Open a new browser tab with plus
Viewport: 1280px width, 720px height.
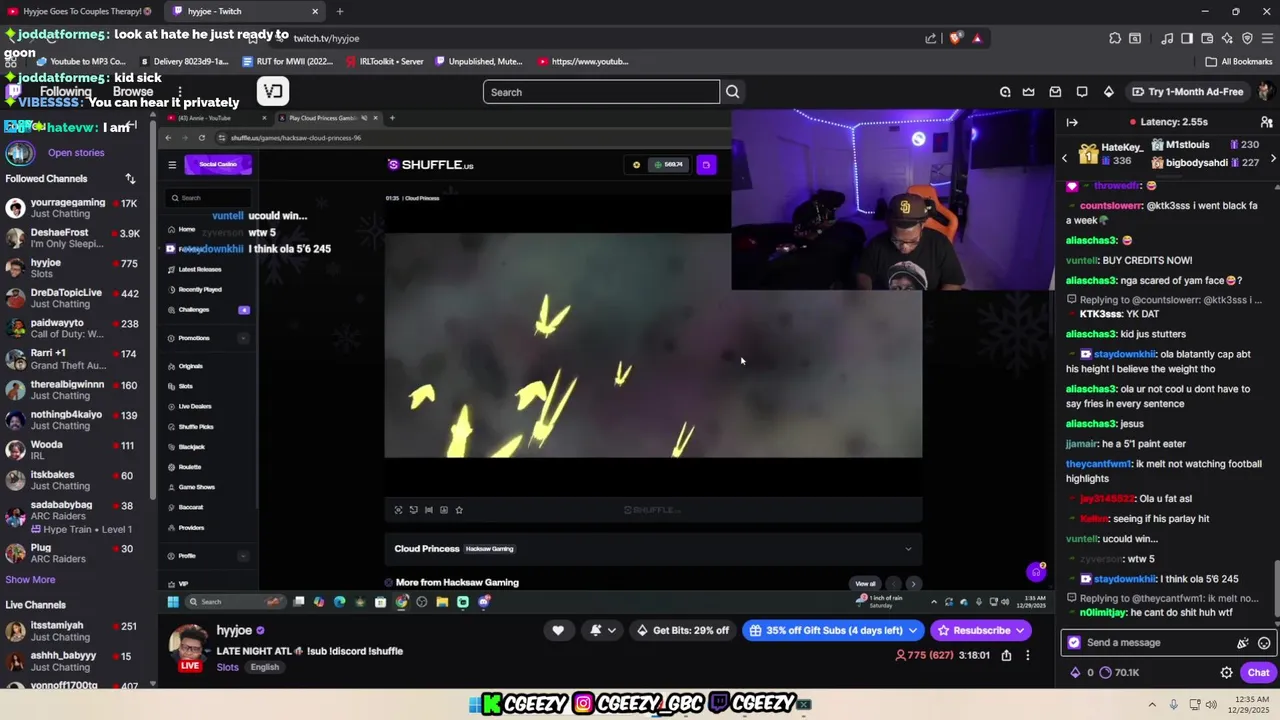(340, 11)
